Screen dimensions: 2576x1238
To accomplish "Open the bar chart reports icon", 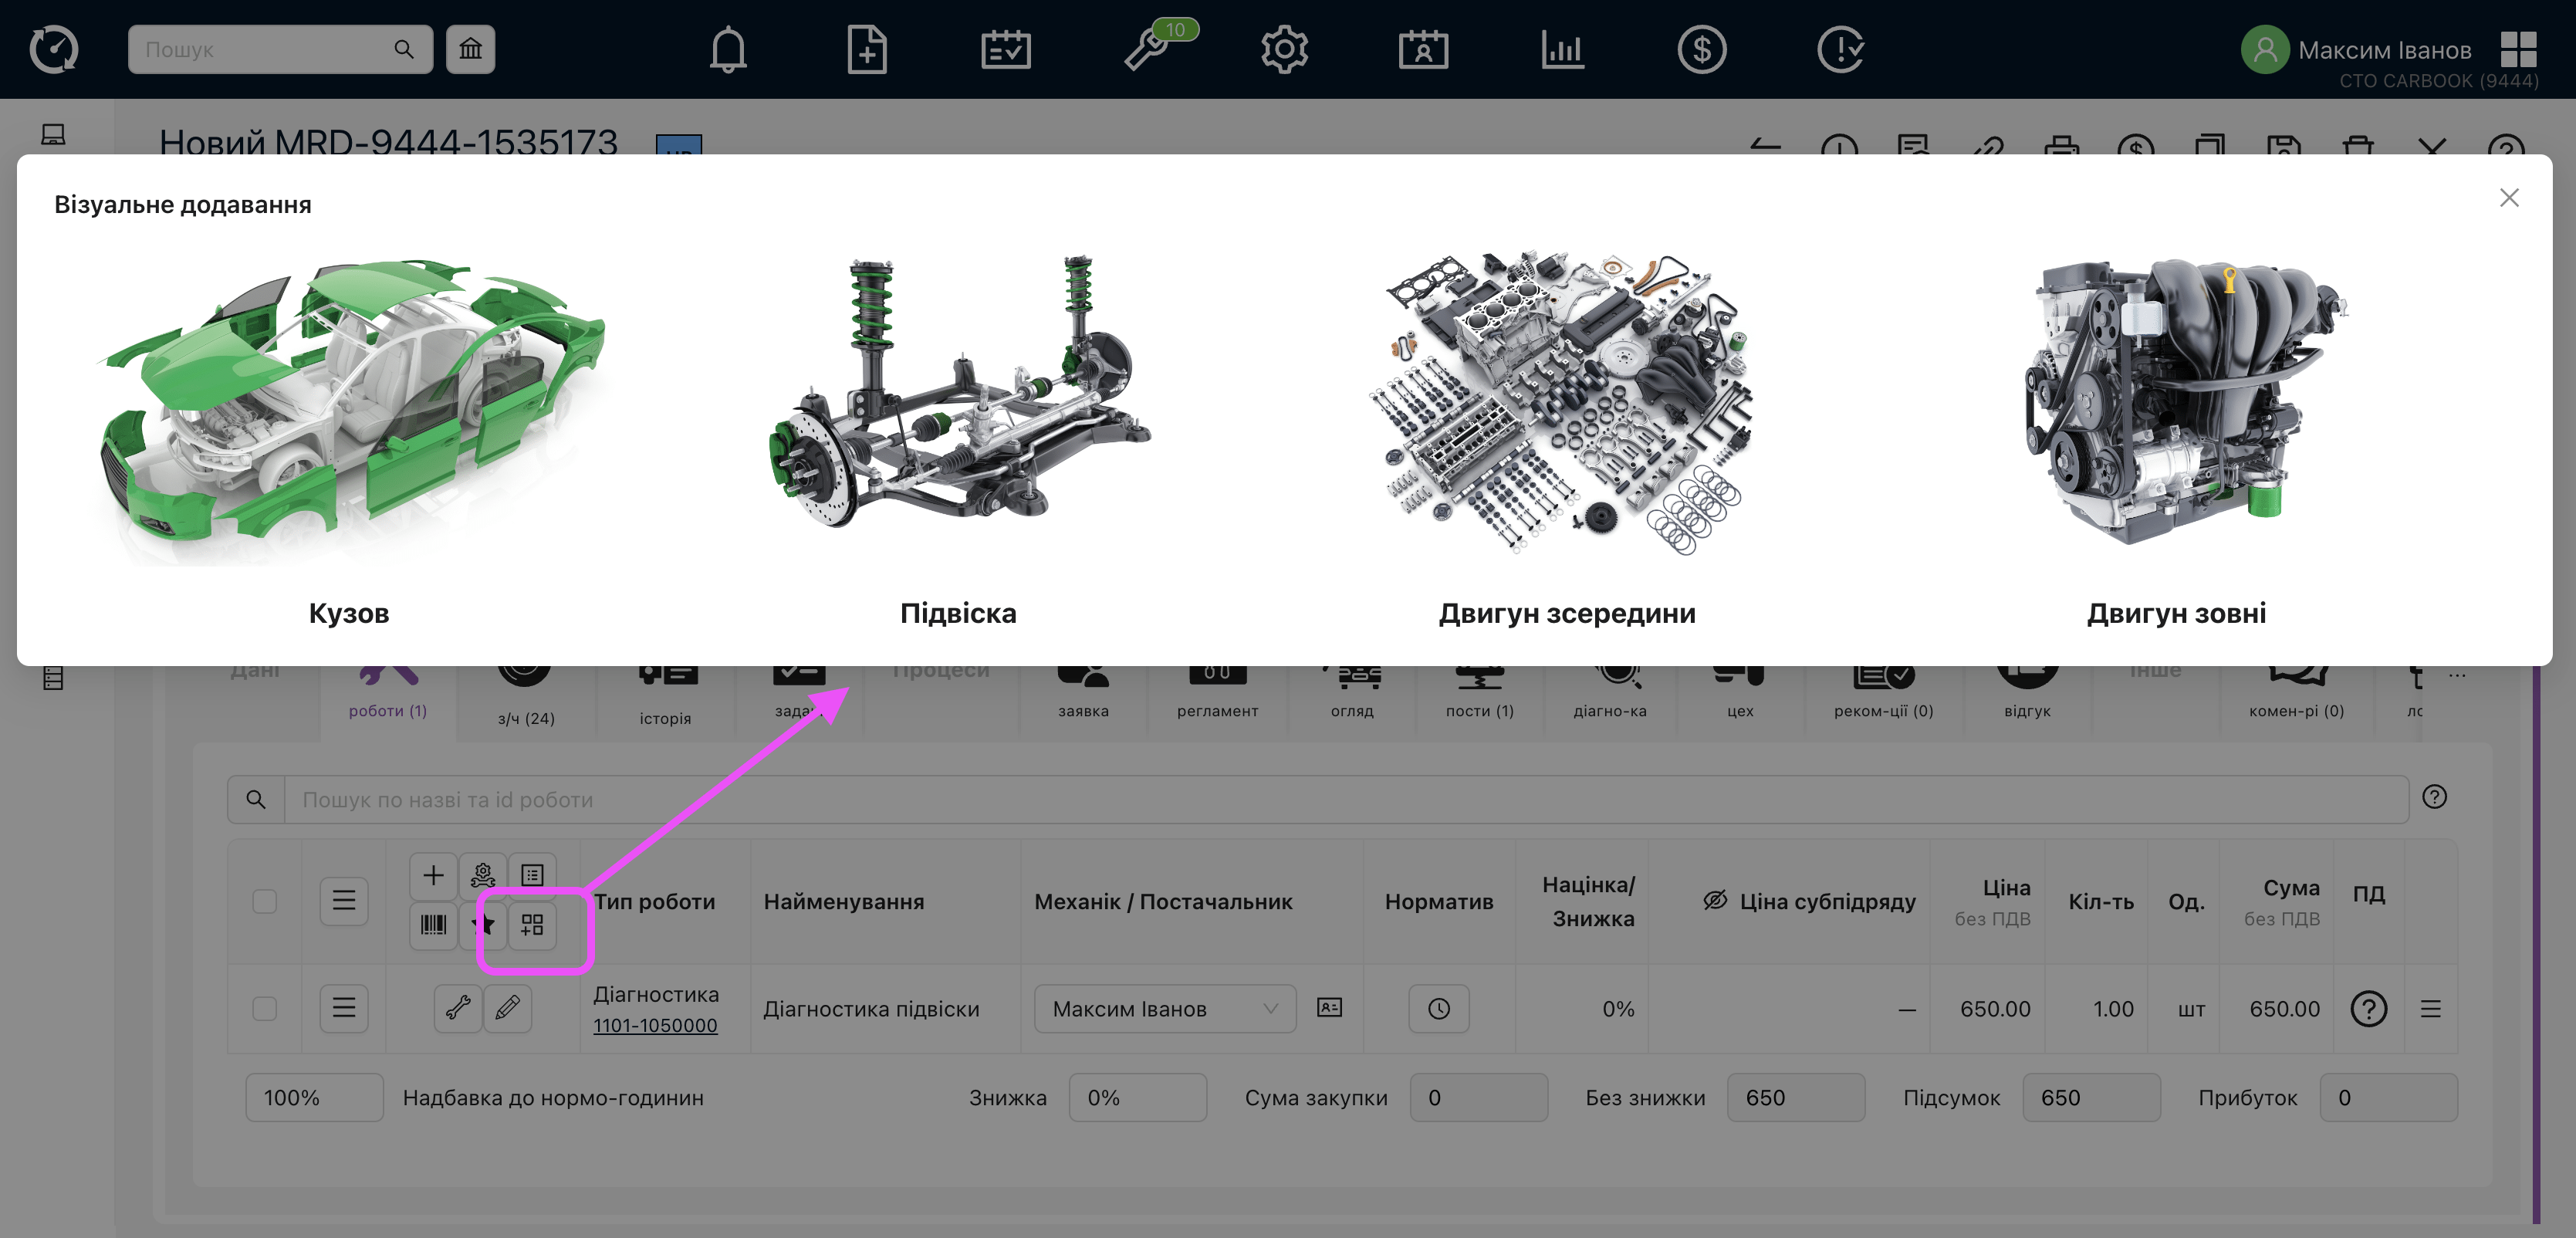I will coord(1562,49).
